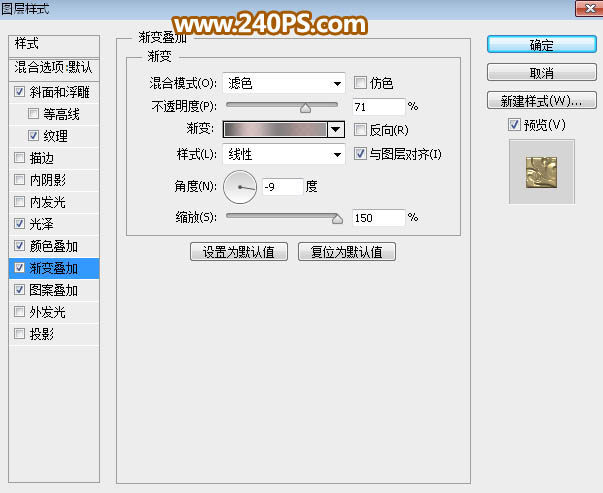
Task: Toggle the 预览(V) preview checkbox
Action: click(515, 125)
